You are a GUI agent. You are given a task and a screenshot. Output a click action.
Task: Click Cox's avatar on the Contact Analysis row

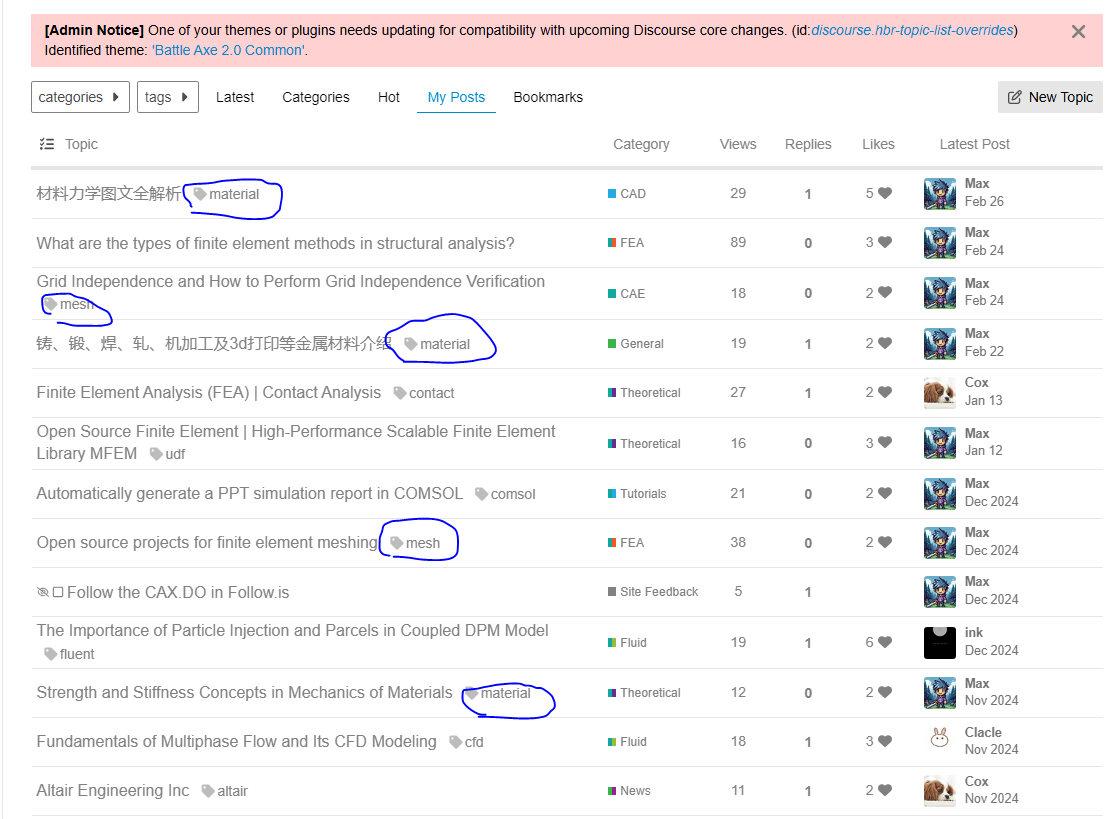tap(939, 392)
